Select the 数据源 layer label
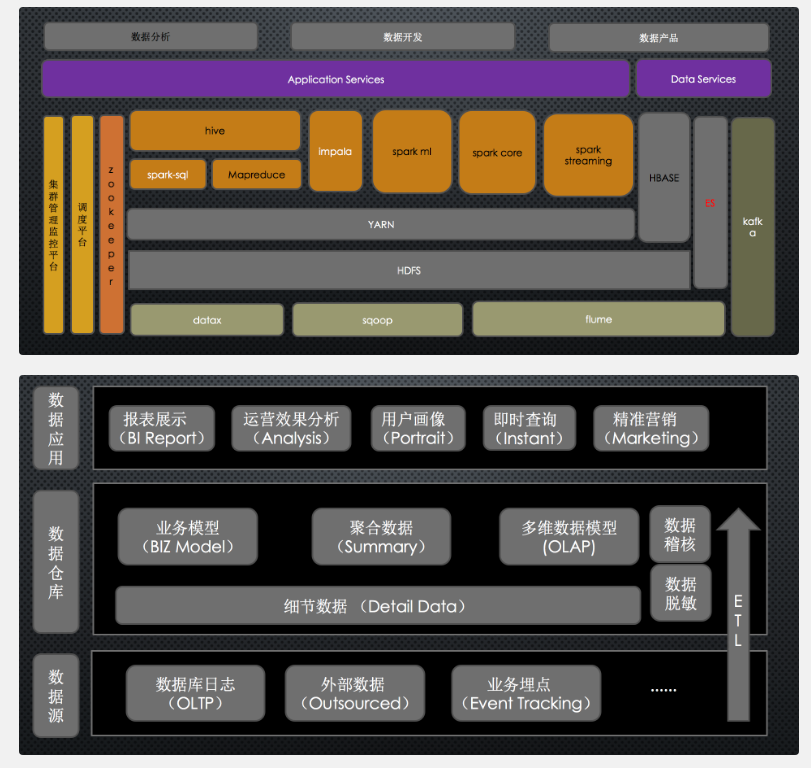811x768 pixels. click(x=56, y=696)
